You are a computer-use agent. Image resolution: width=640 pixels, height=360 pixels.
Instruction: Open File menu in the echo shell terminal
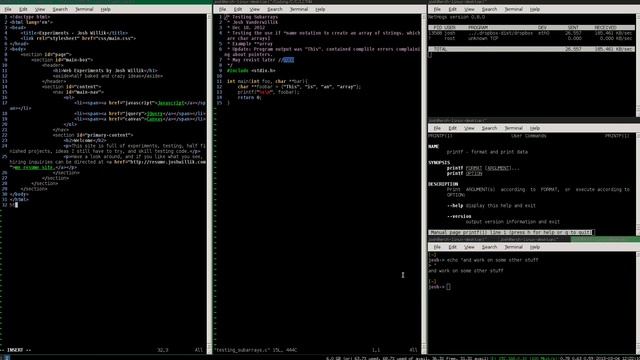[x=437, y=247]
